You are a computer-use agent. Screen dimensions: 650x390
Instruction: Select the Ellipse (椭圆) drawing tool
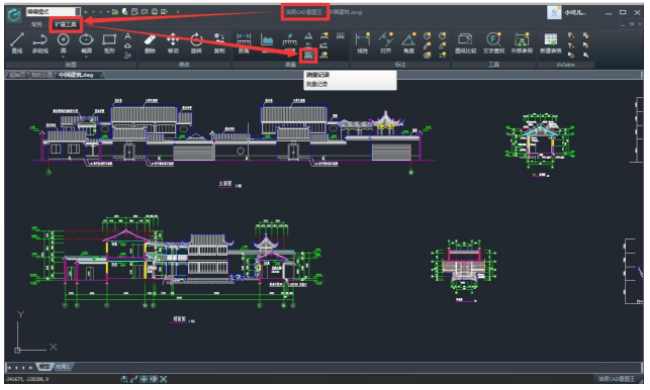(x=86, y=42)
